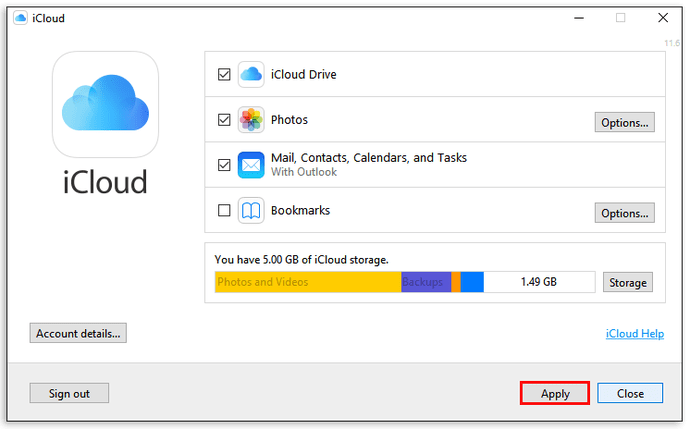Viewport: 690px width, 429px height.
Task: Click the small iCloud title bar icon
Action: 20,18
